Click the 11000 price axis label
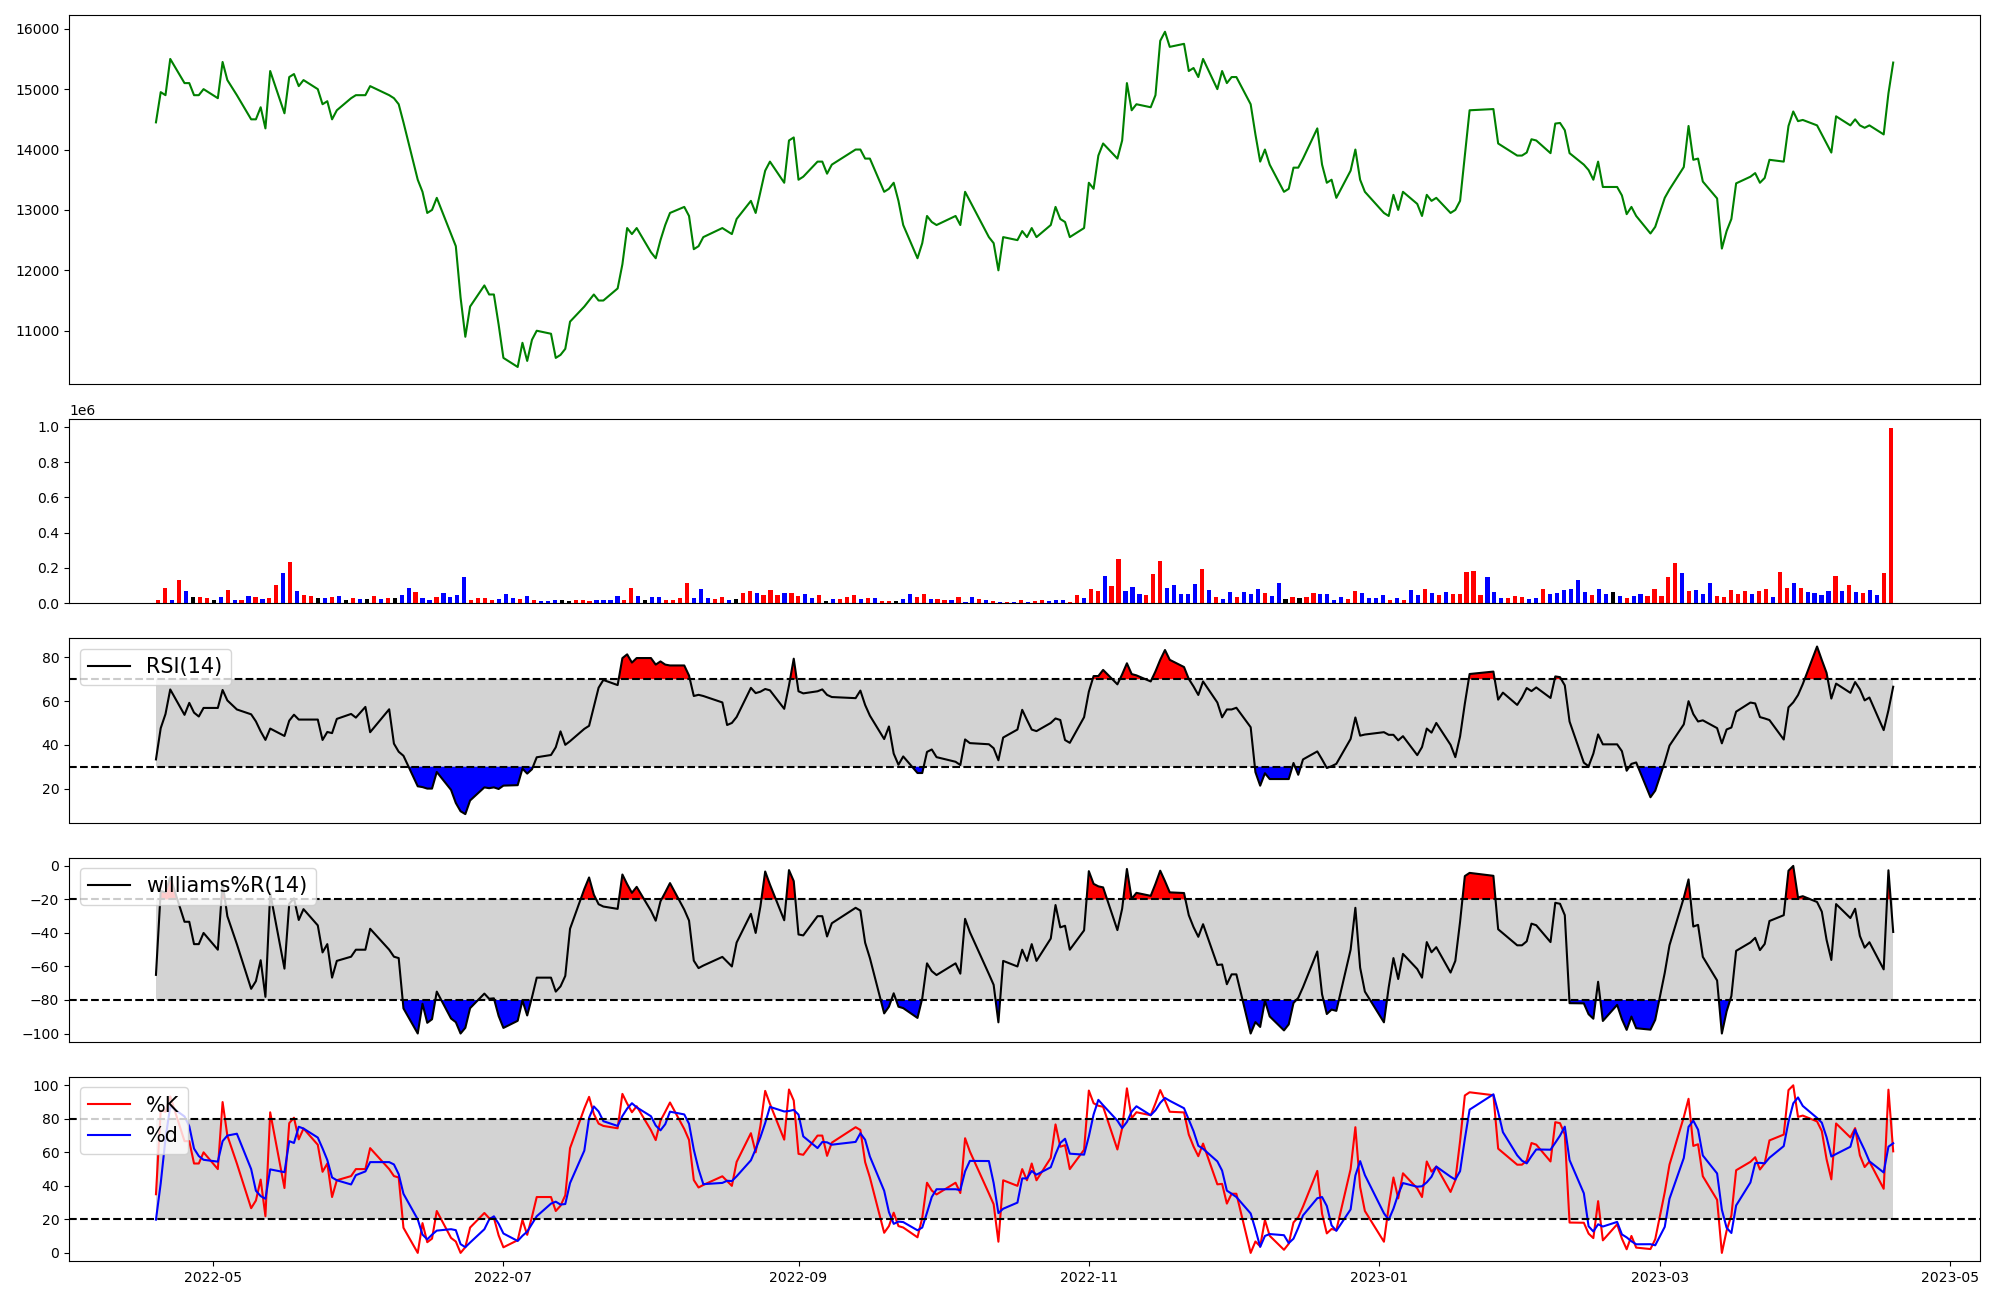Screen dimensions: 2000x1300 (37, 331)
